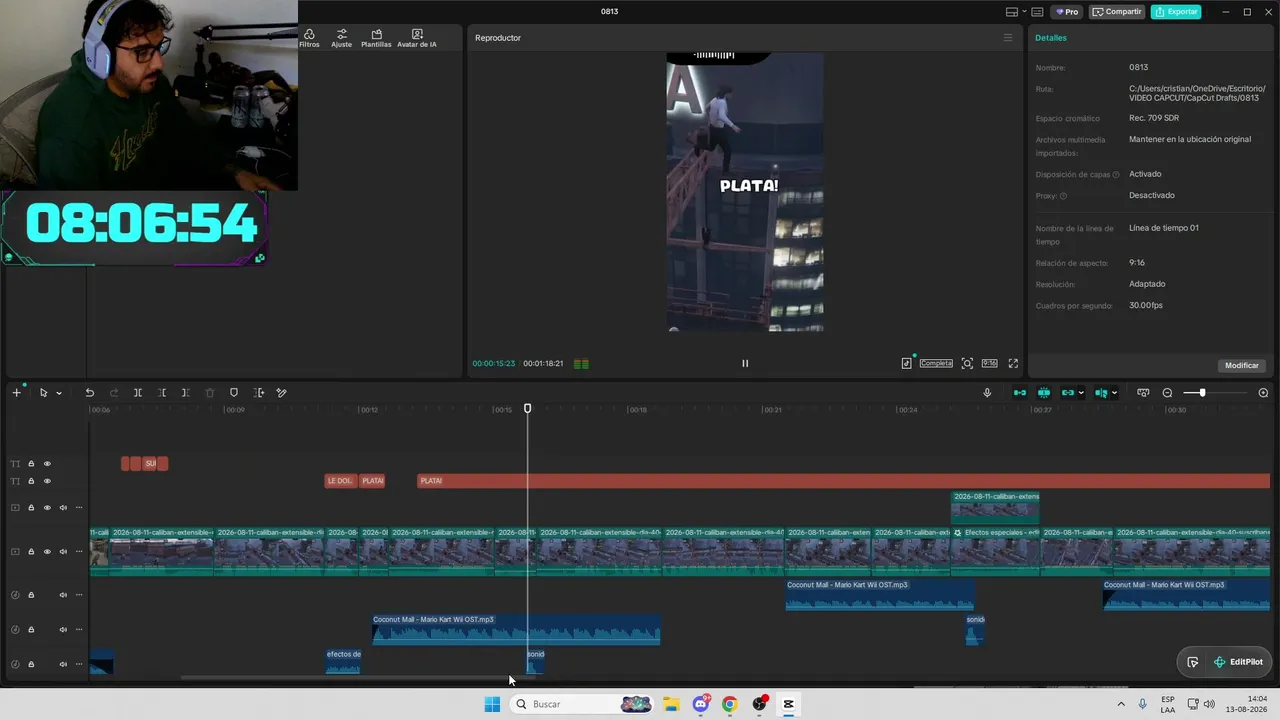Open the Ajuste panel
Image resolution: width=1280 pixels, height=720 pixels.
click(342, 38)
